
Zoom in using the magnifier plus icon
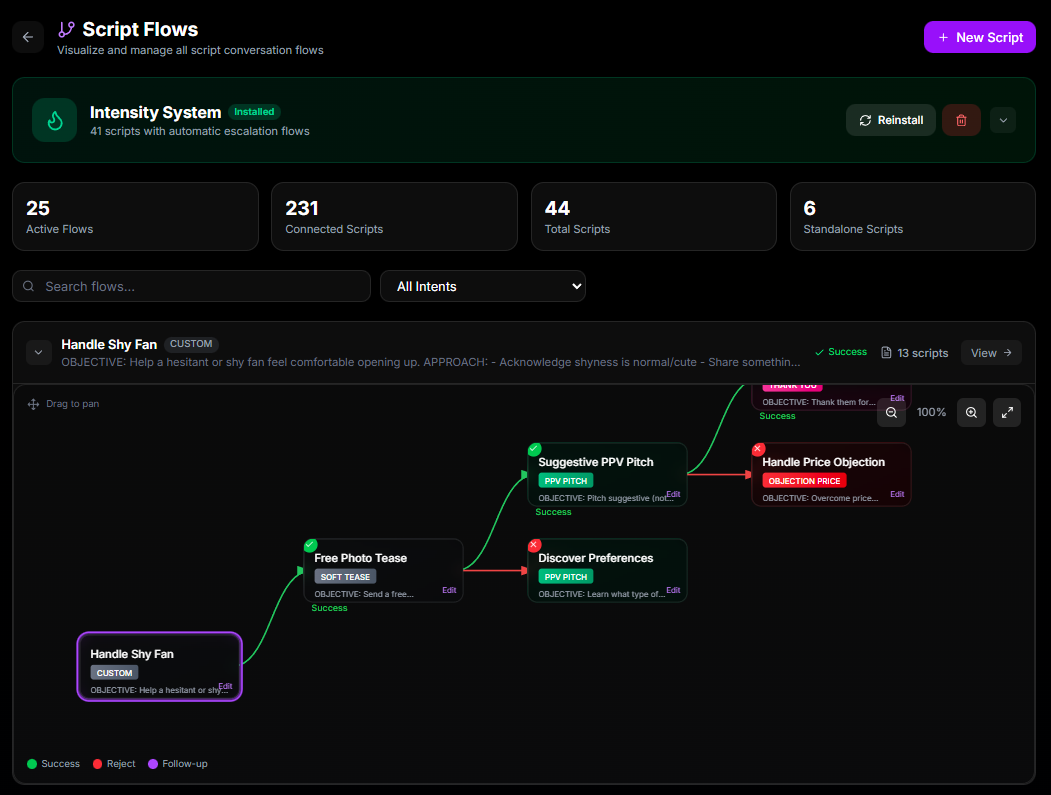click(971, 412)
